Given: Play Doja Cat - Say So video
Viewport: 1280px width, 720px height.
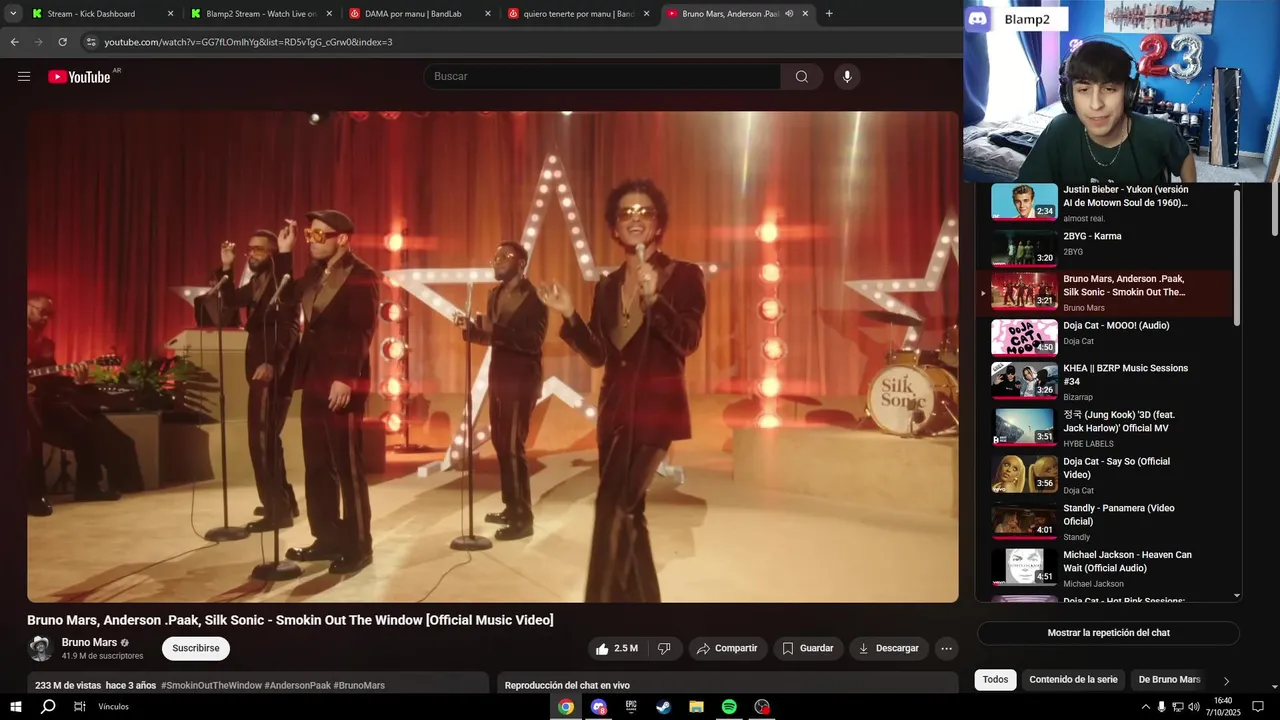Looking at the screenshot, I should coord(1104,474).
